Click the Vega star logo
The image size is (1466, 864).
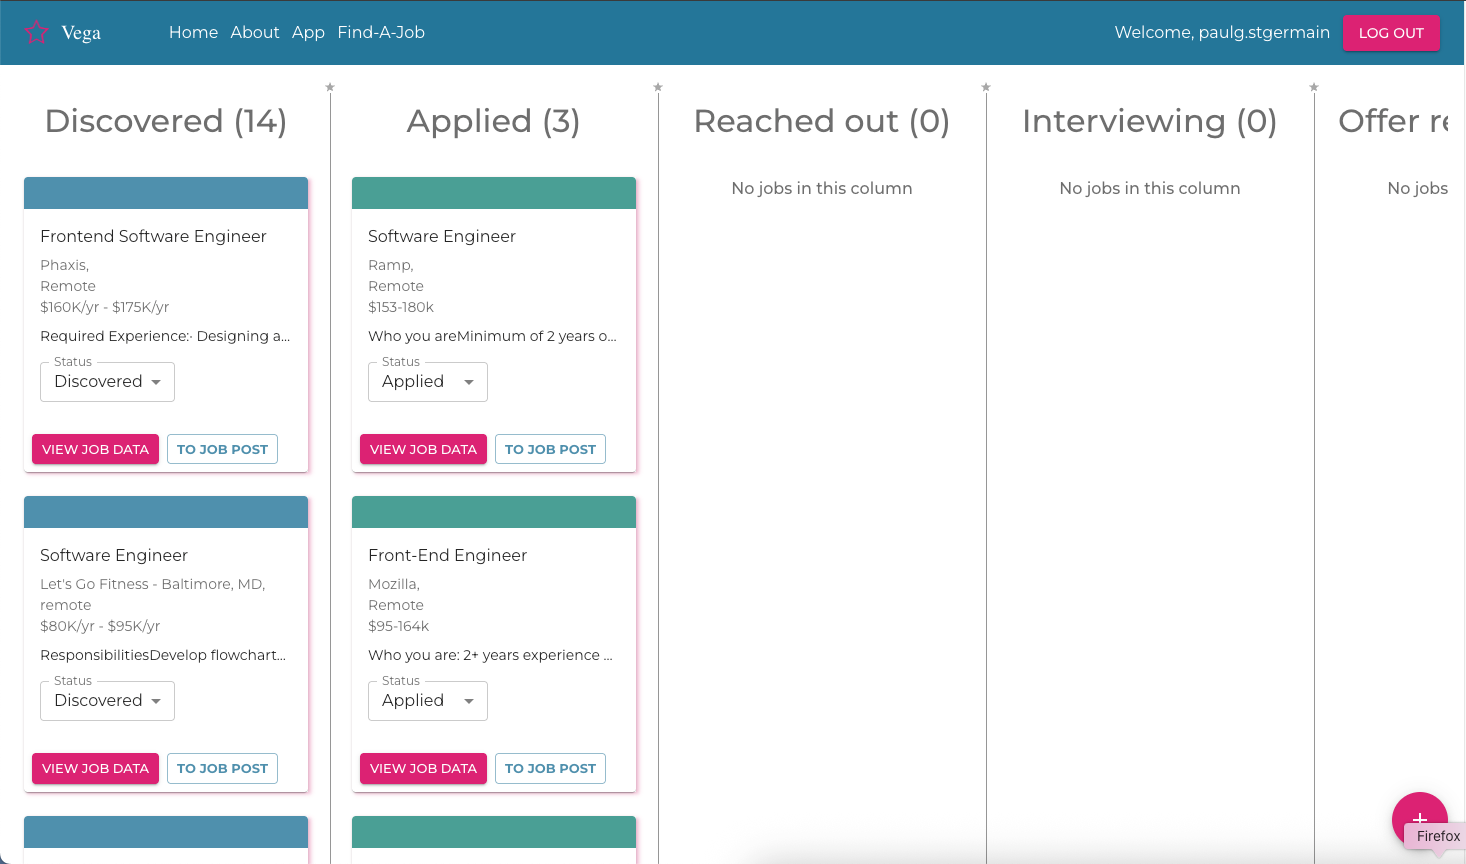pos(36,31)
